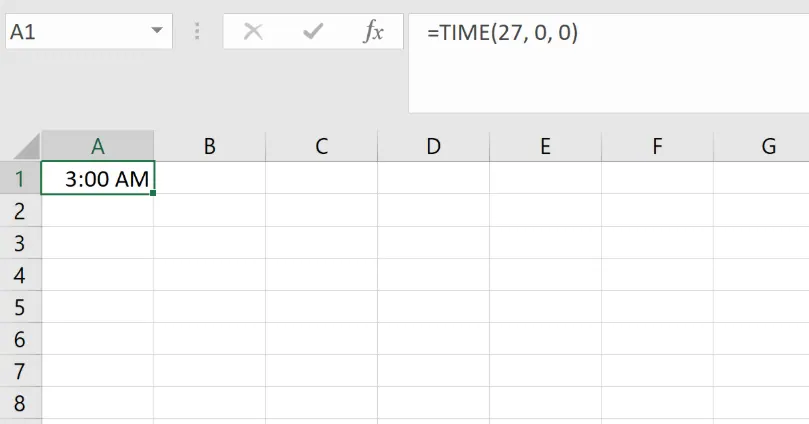This screenshot has width=809, height=424.
Task: Click cell A1 containing 3:00 AM
Action: pyautogui.click(x=98, y=178)
